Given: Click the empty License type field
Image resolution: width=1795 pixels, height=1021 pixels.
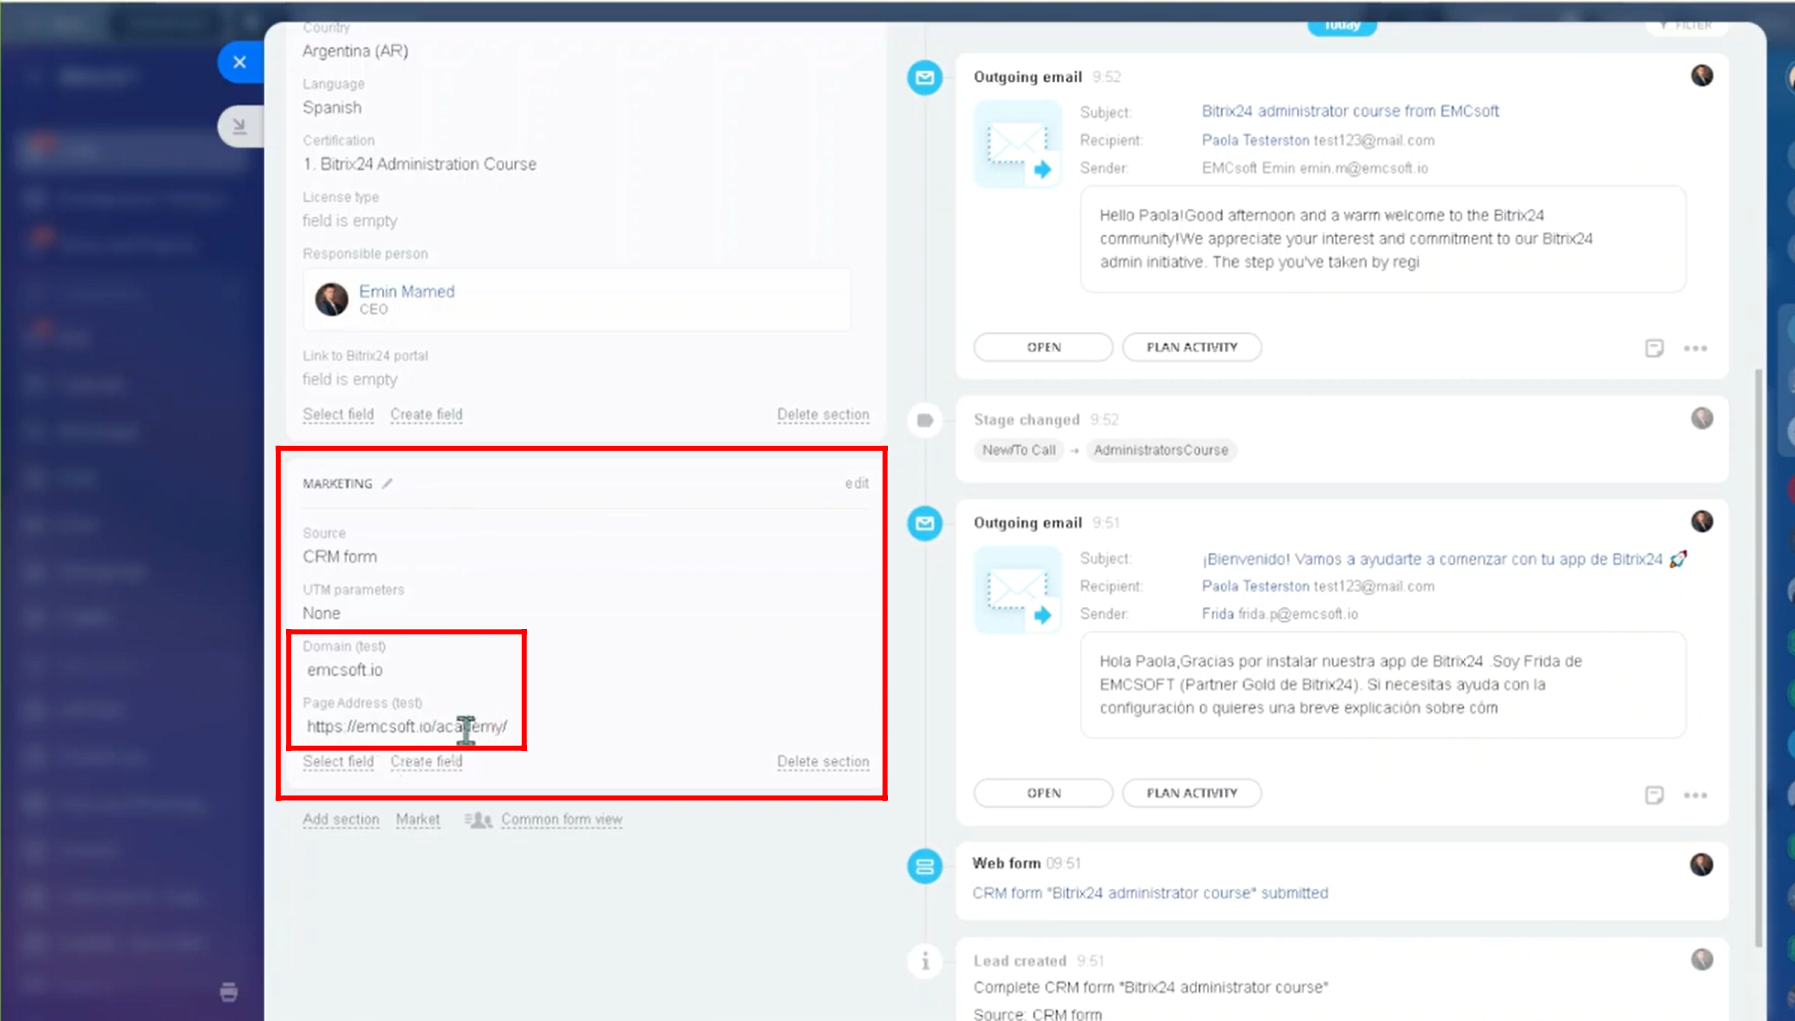Looking at the screenshot, I should coord(350,221).
